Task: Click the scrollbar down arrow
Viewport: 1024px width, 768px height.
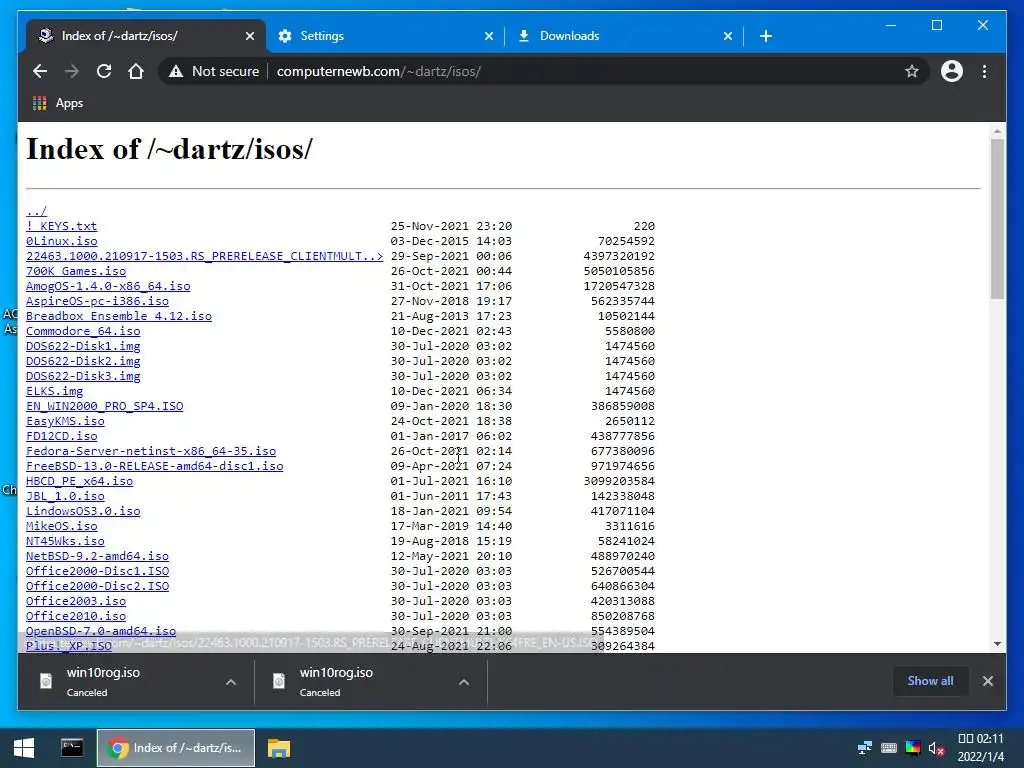Action: (997, 644)
